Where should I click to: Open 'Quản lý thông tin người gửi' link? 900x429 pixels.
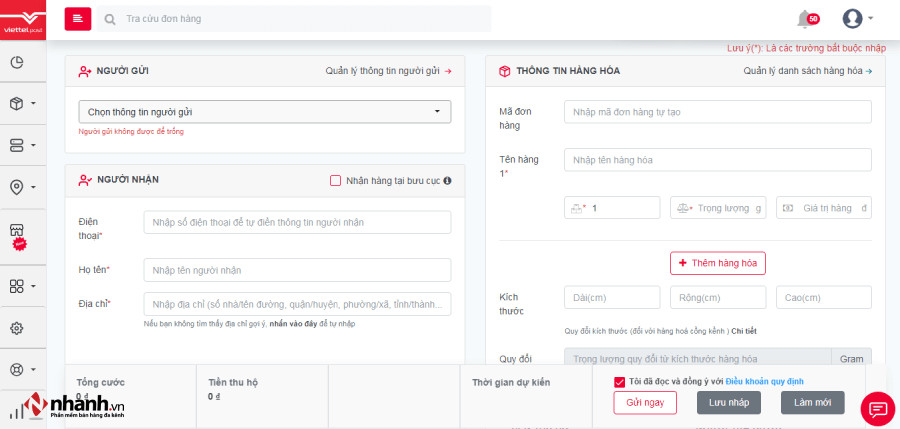388,71
